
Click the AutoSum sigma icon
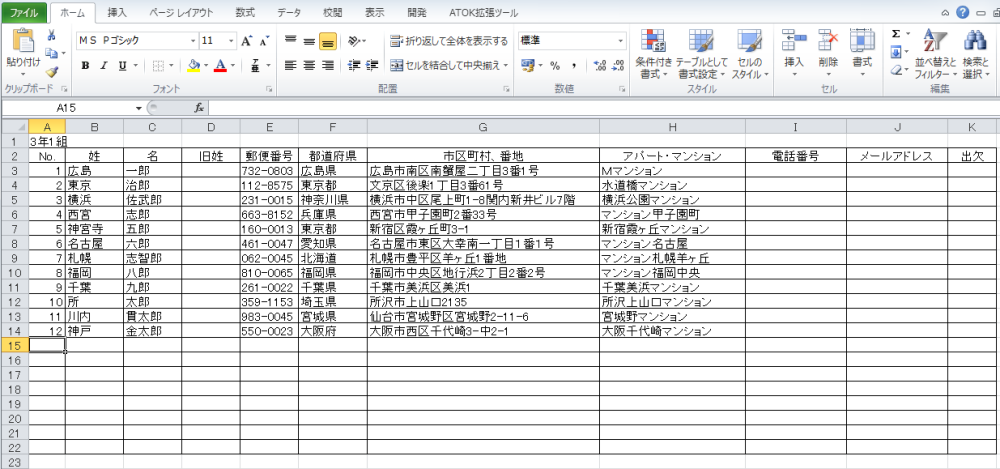(895, 34)
